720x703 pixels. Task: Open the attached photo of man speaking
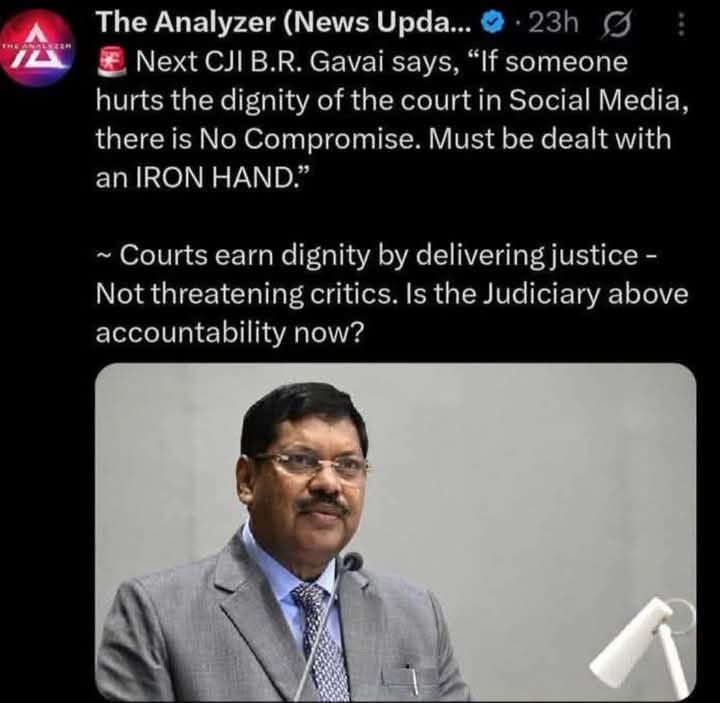(395, 532)
